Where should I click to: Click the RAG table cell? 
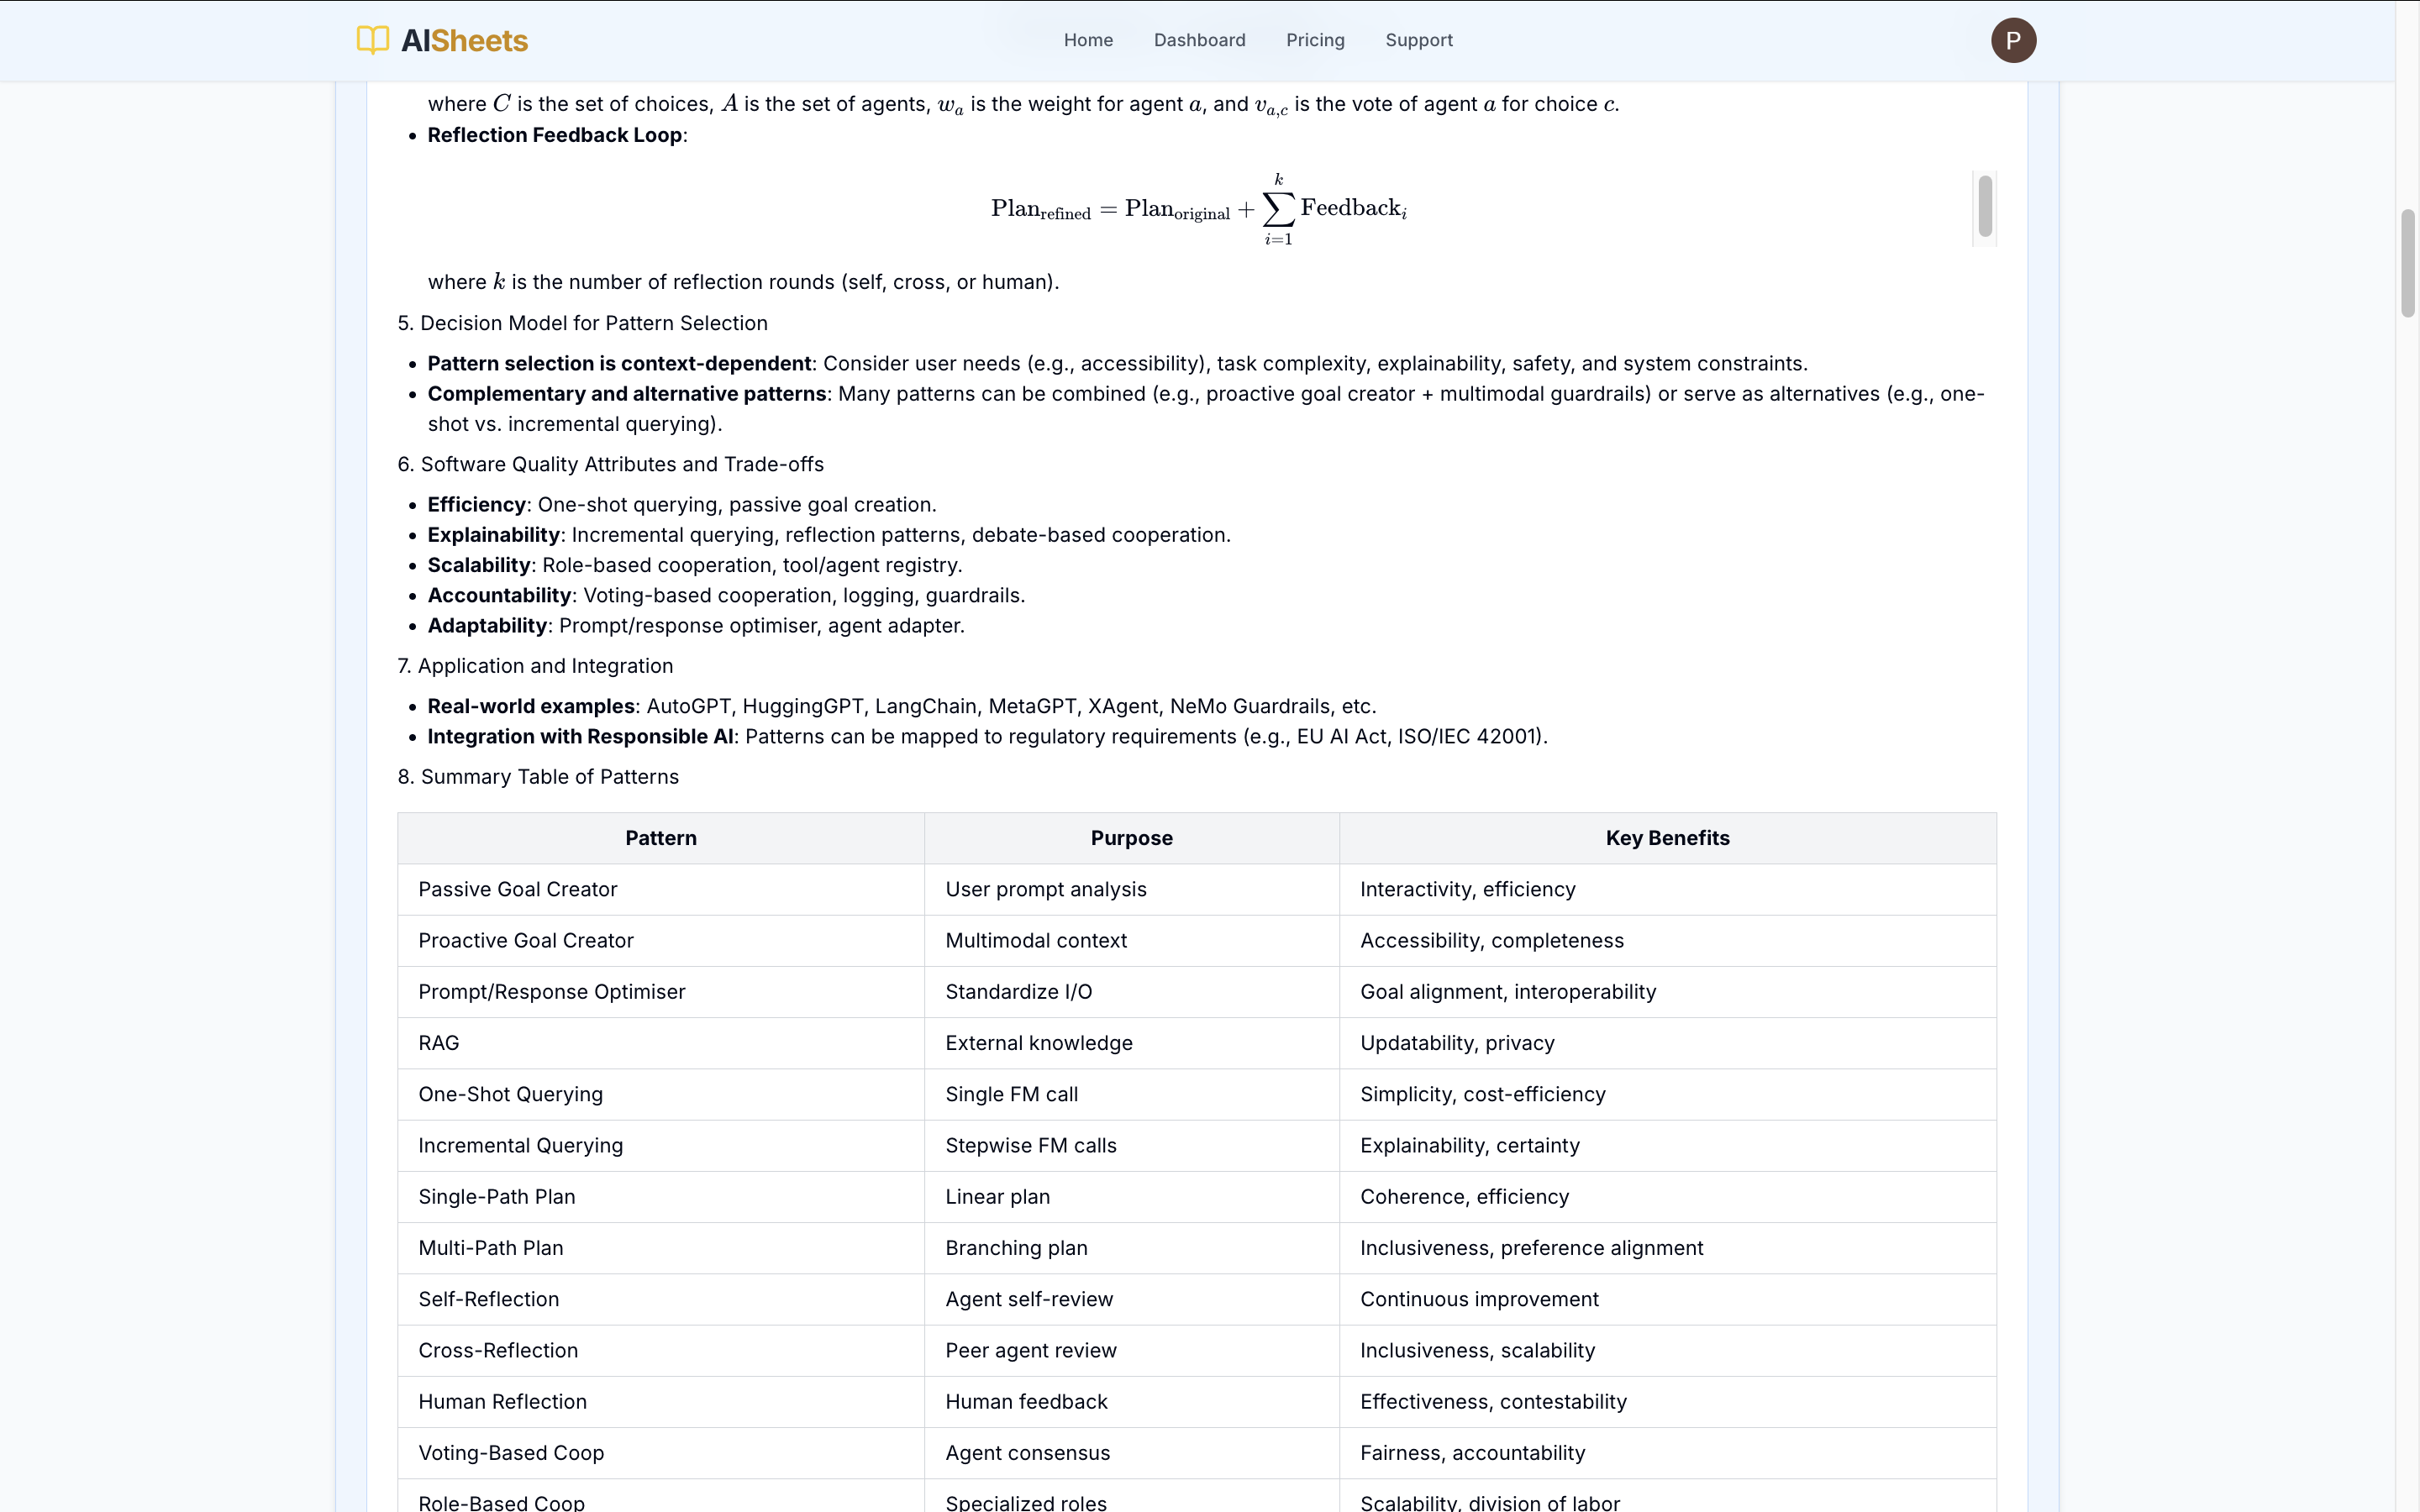click(x=661, y=1043)
